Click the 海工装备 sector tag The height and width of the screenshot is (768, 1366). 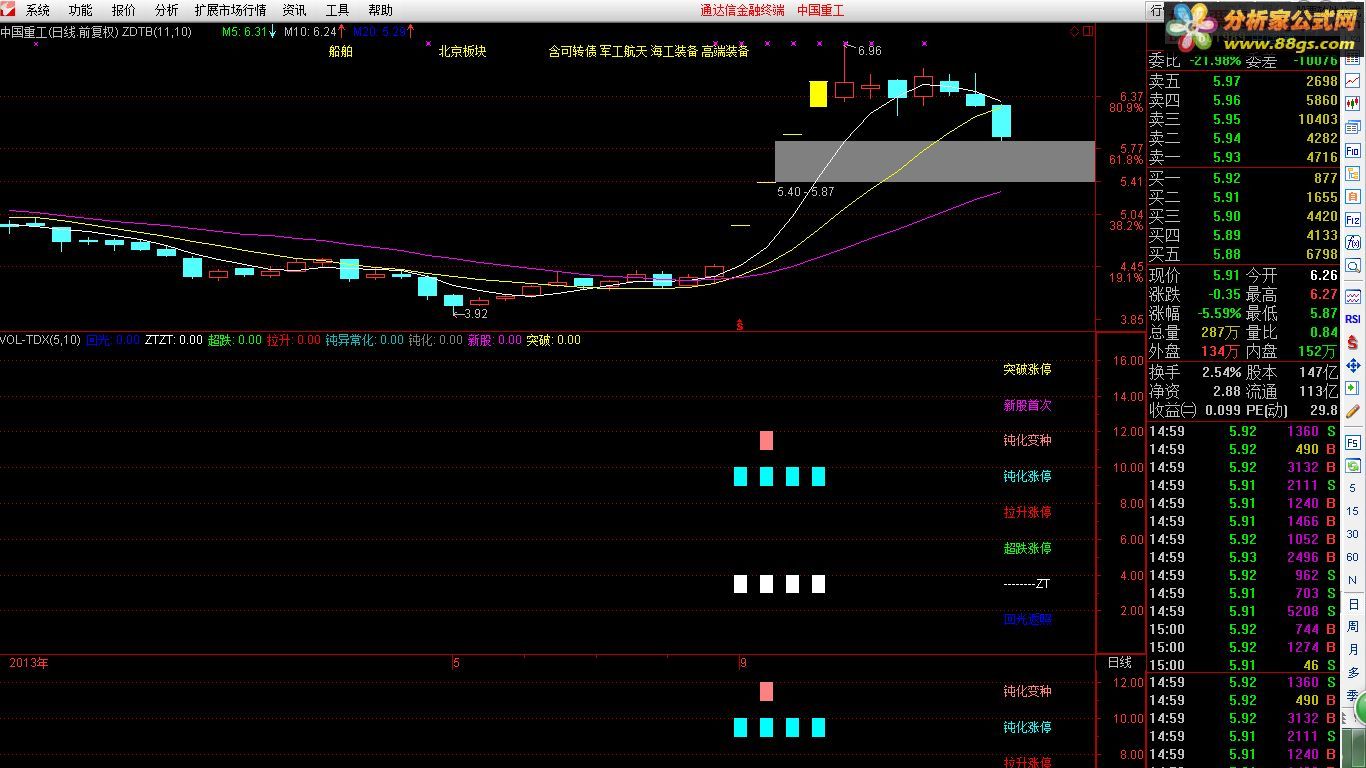click(x=674, y=51)
